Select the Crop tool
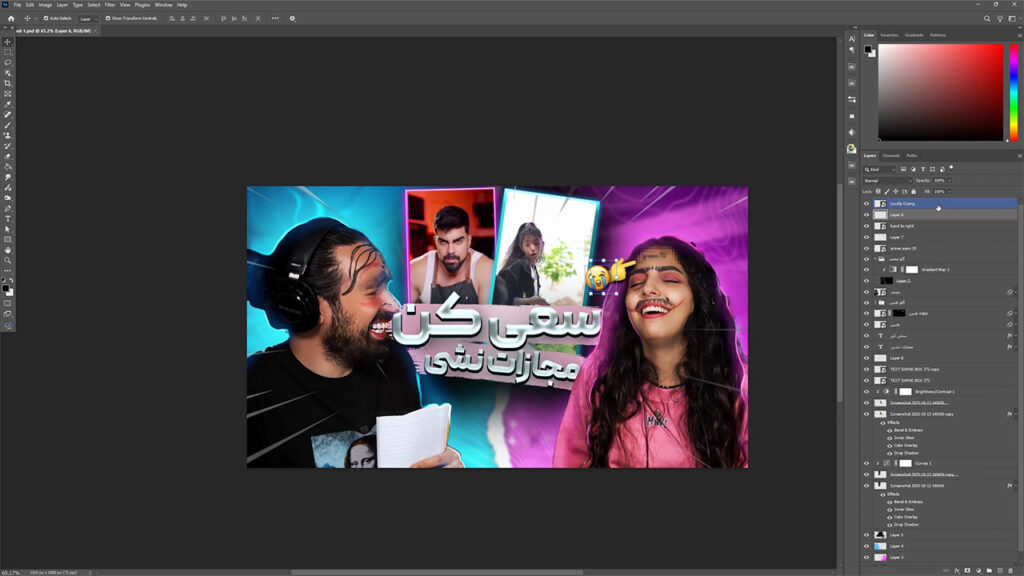 tap(8, 83)
